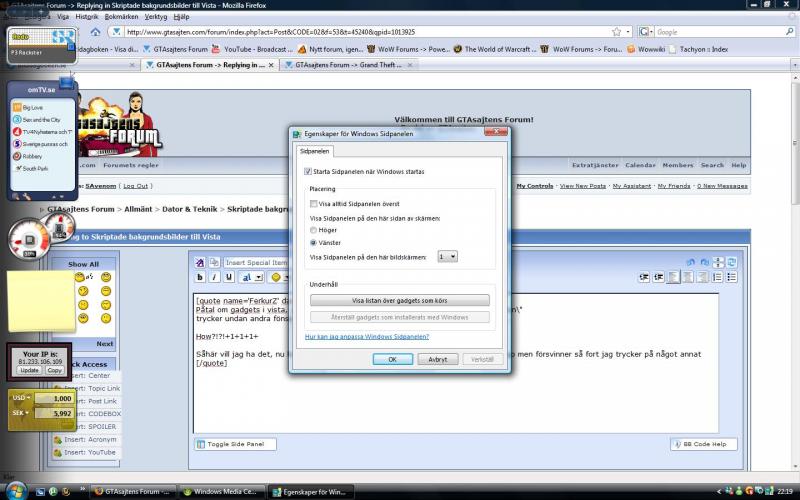Click the CPU meter gadget dial
Viewport: 800px width, 500px height.
point(28,236)
